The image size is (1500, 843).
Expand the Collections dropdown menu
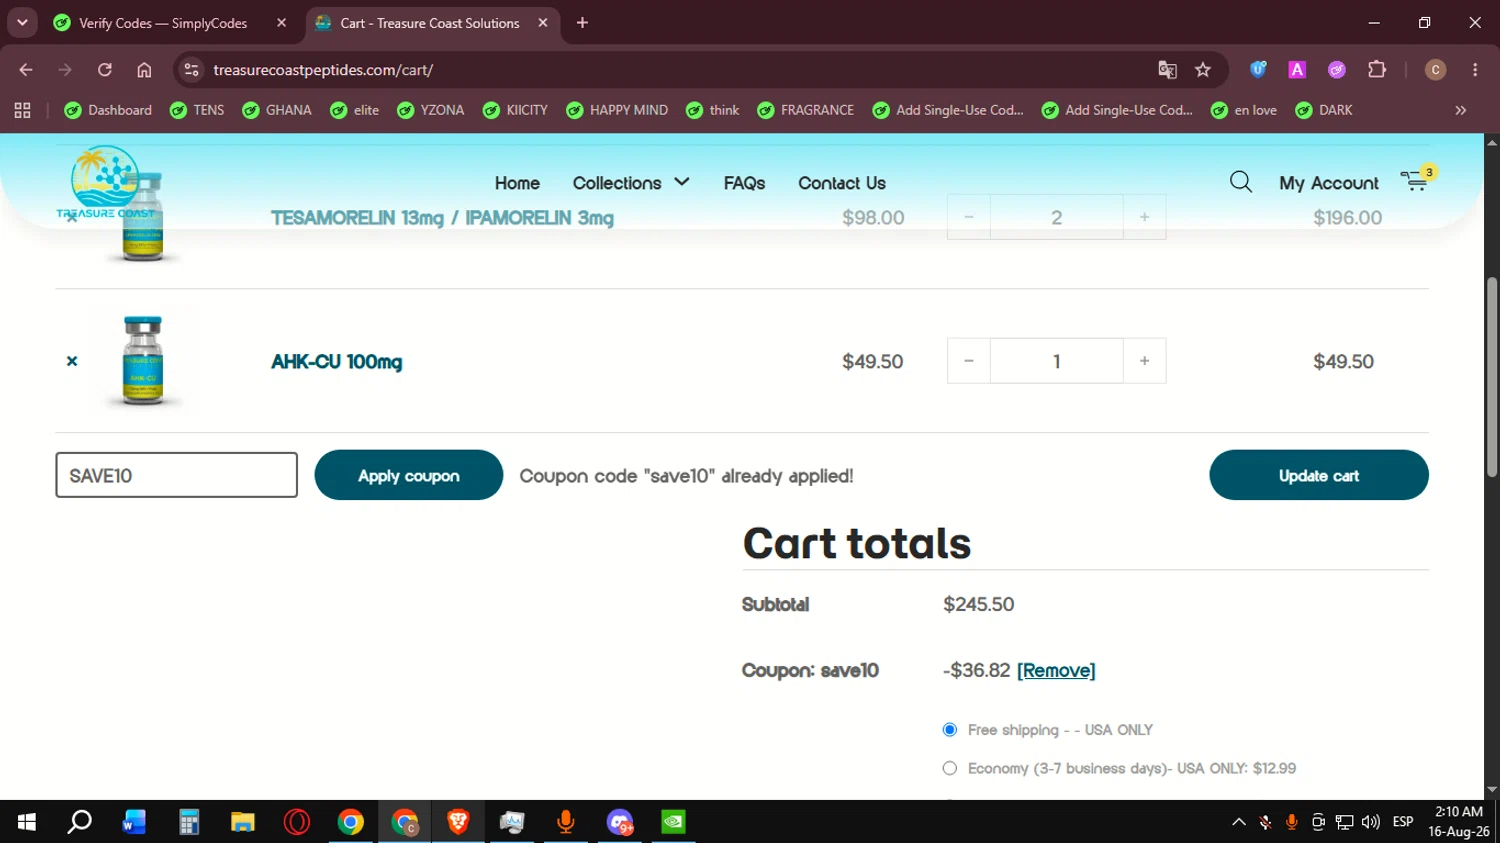(631, 183)
